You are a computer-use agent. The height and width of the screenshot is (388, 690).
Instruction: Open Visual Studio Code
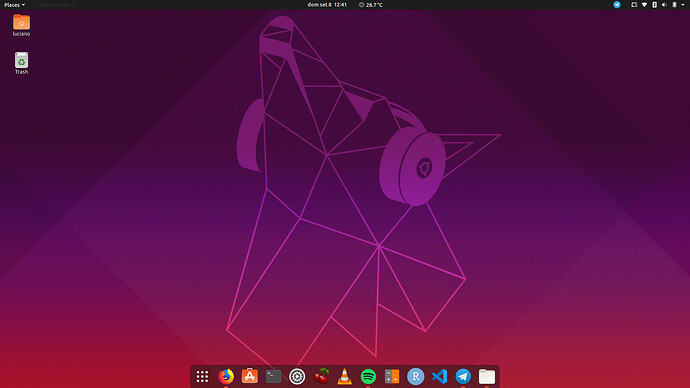tap(439, 377)
